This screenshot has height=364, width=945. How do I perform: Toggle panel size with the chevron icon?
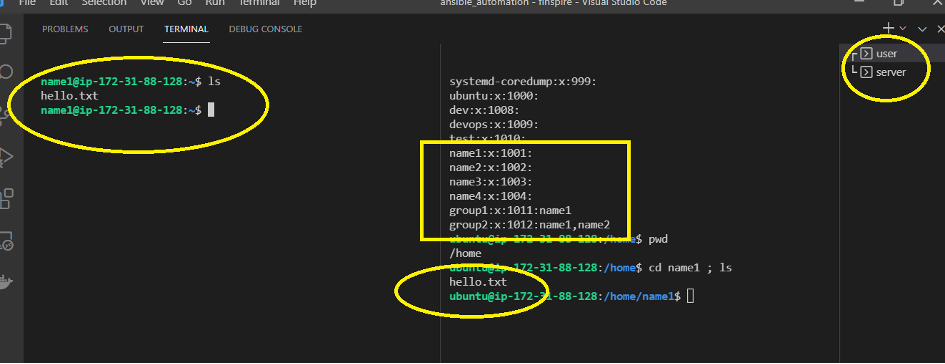pos(922,28)
